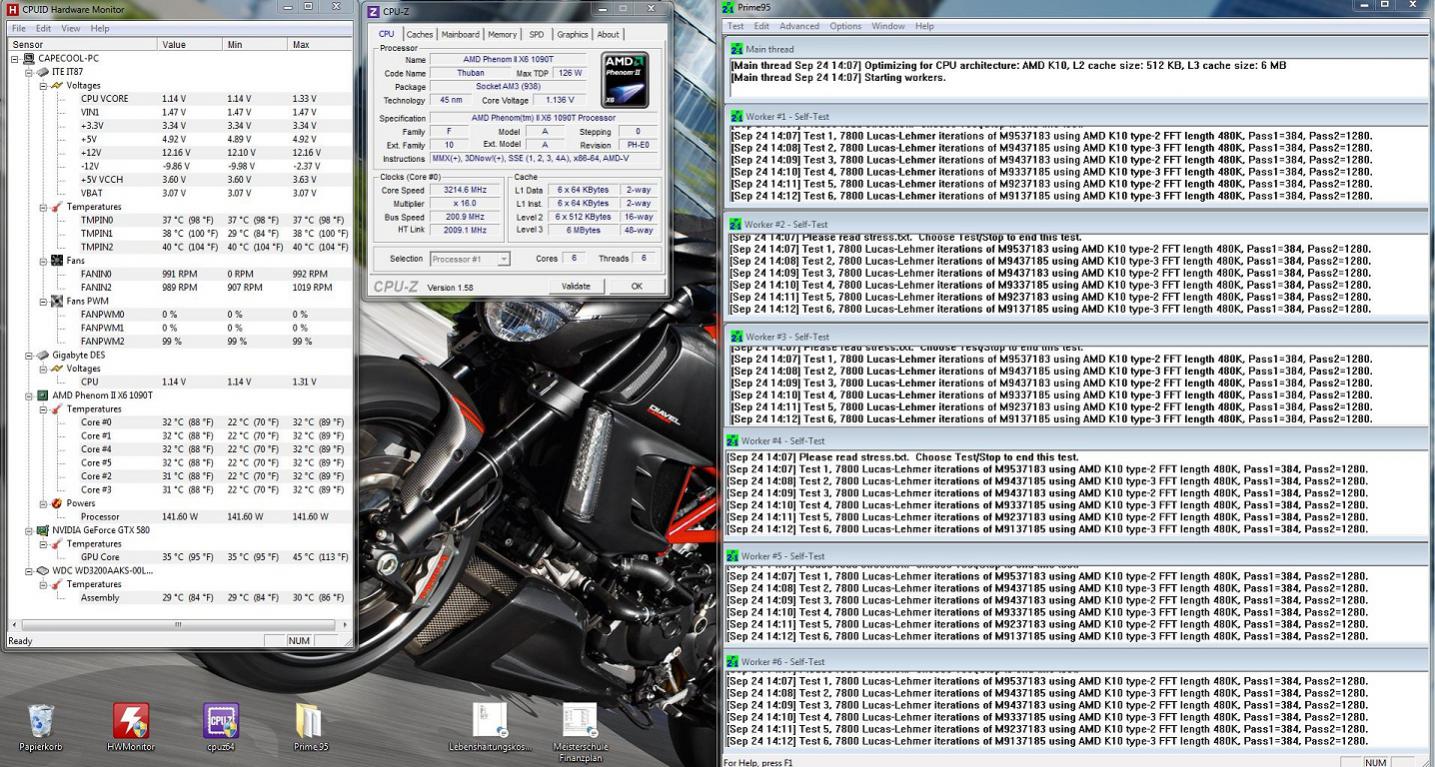Switch to the Mainboard tab in CPU-Z
This screenshot has height=767, width=1435.
[461, 34]
